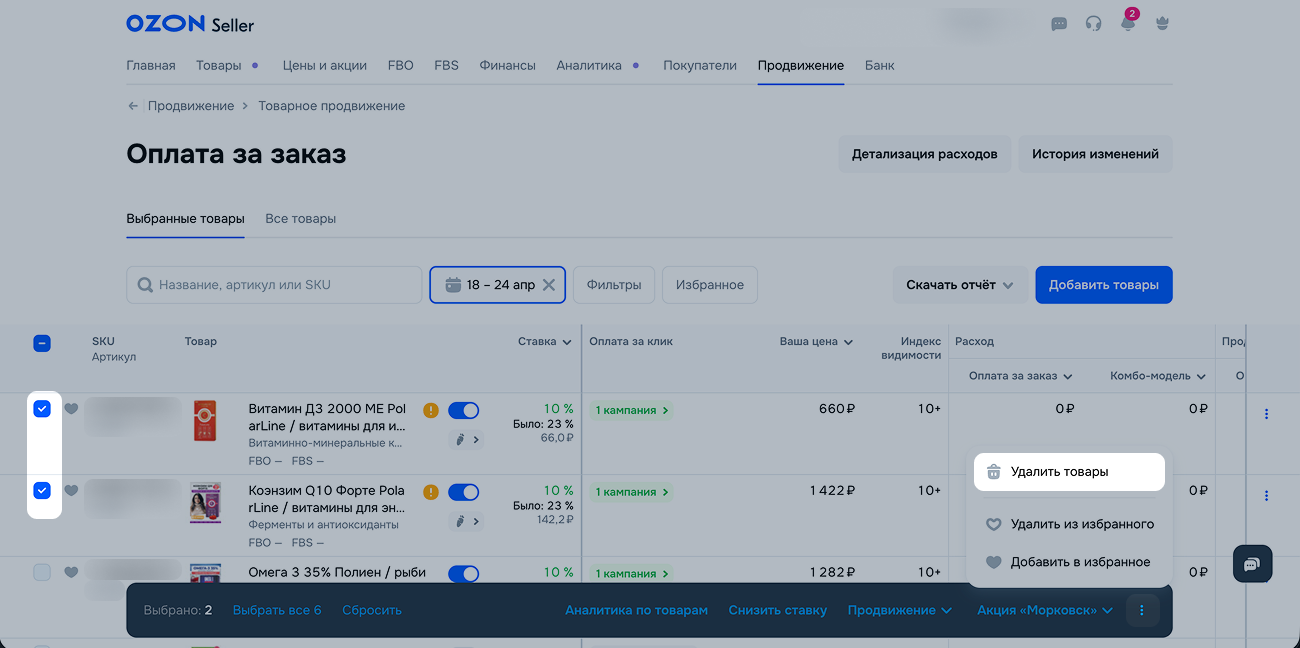This screenshot has width=1300, height=648.
Task: Open the floating chat widget button
Action: pyautogui.click(x=1252, y=564)
